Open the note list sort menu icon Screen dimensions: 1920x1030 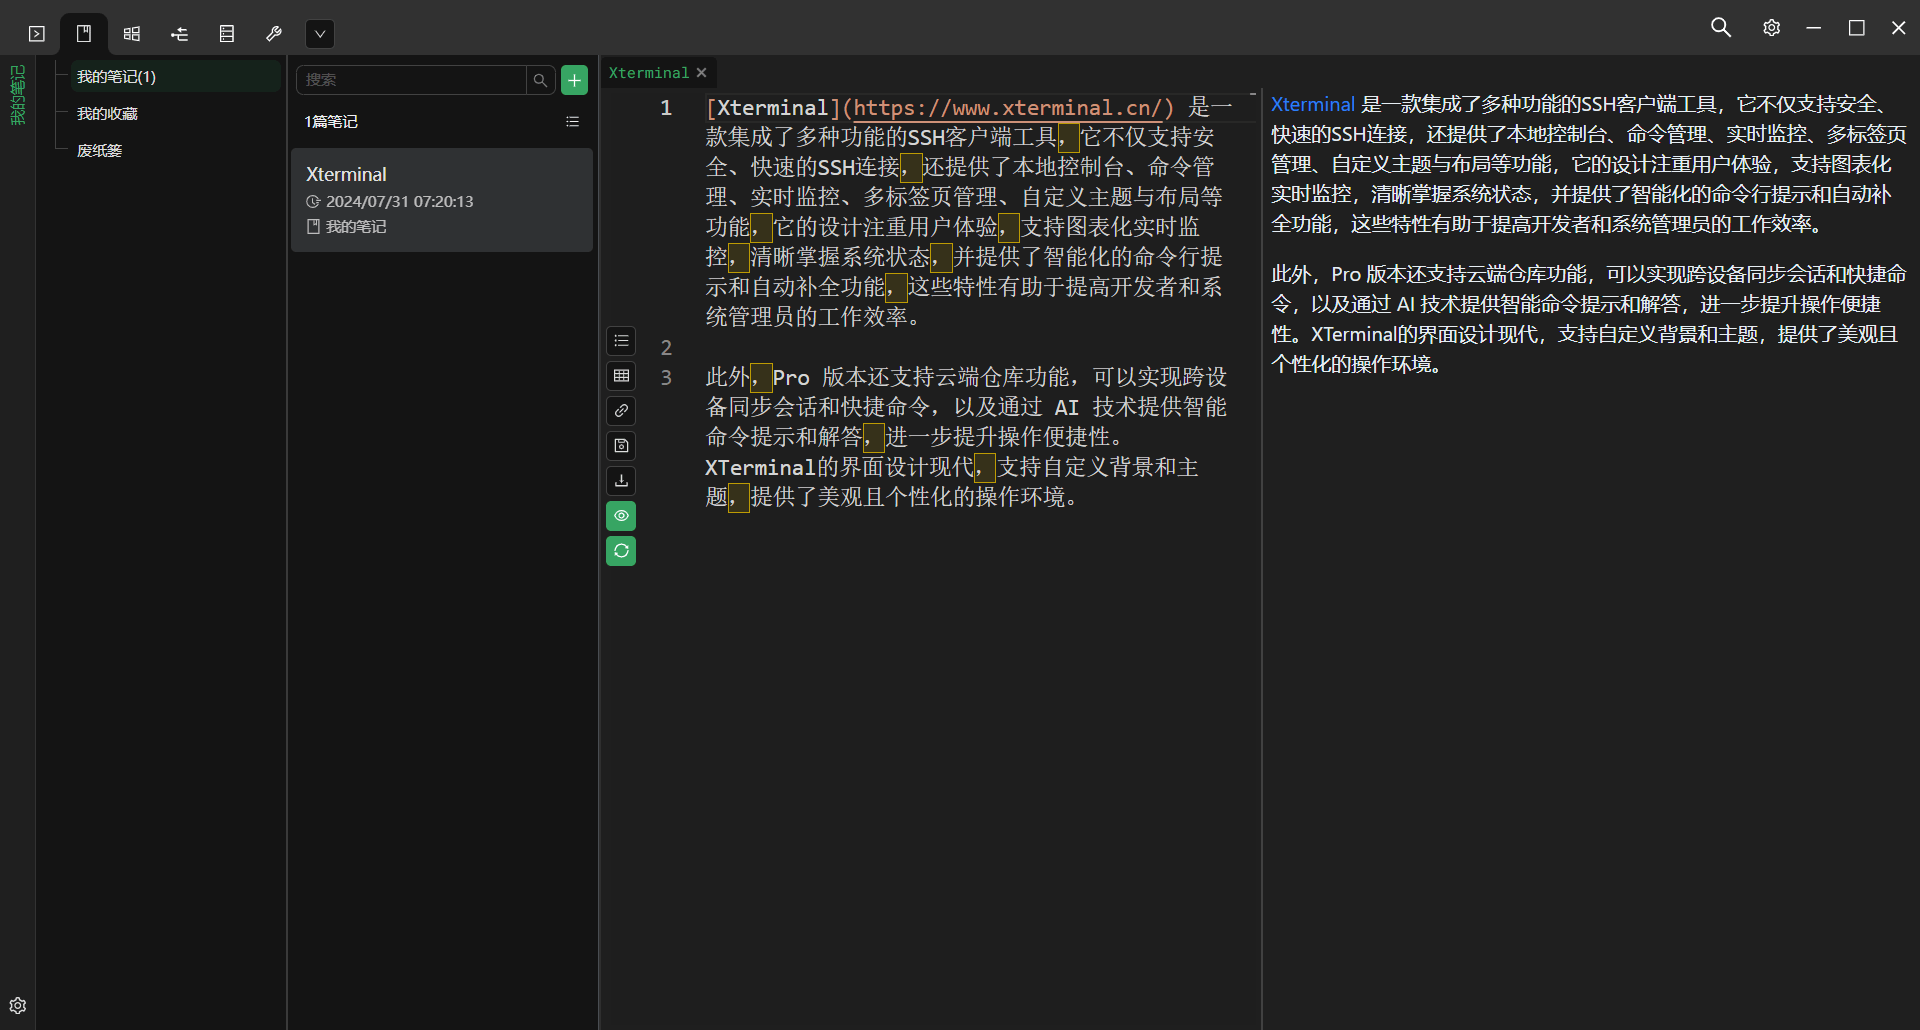click(572, 122)
